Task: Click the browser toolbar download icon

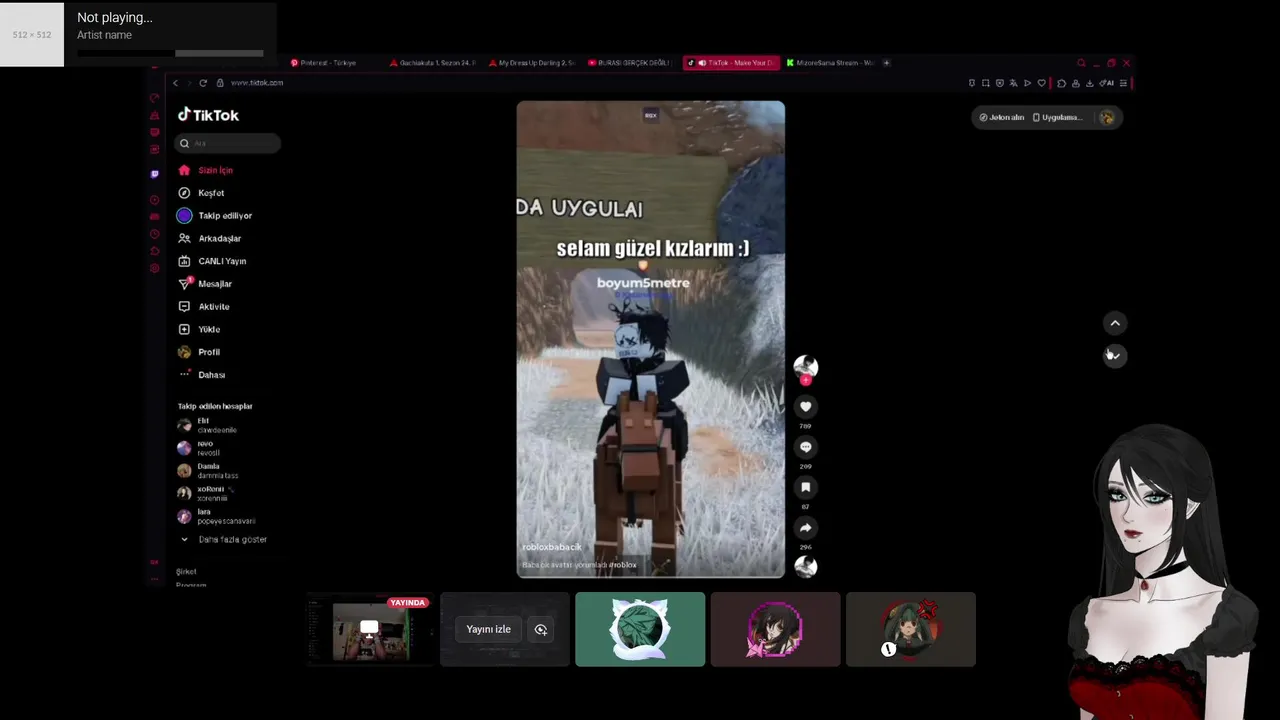Action: pyautogui.click(x=1089, y=83)
